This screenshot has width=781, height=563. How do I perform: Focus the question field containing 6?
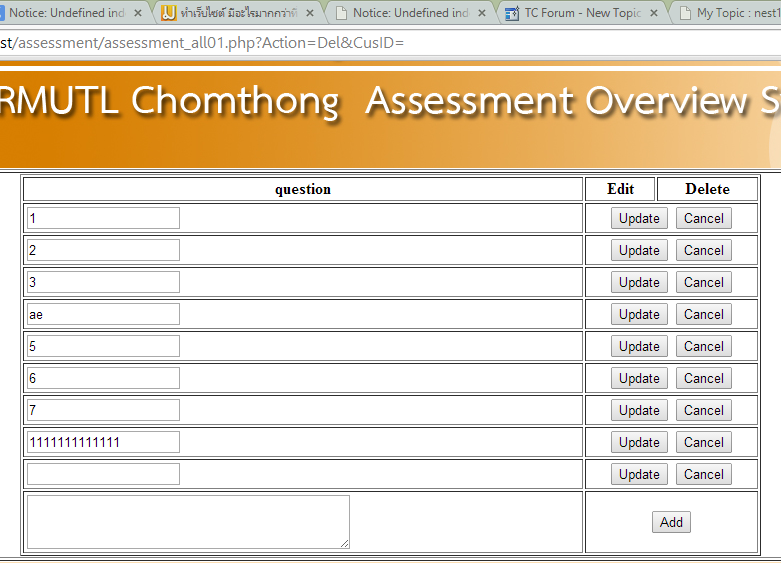pyautogui.click(x=103, y=378)
